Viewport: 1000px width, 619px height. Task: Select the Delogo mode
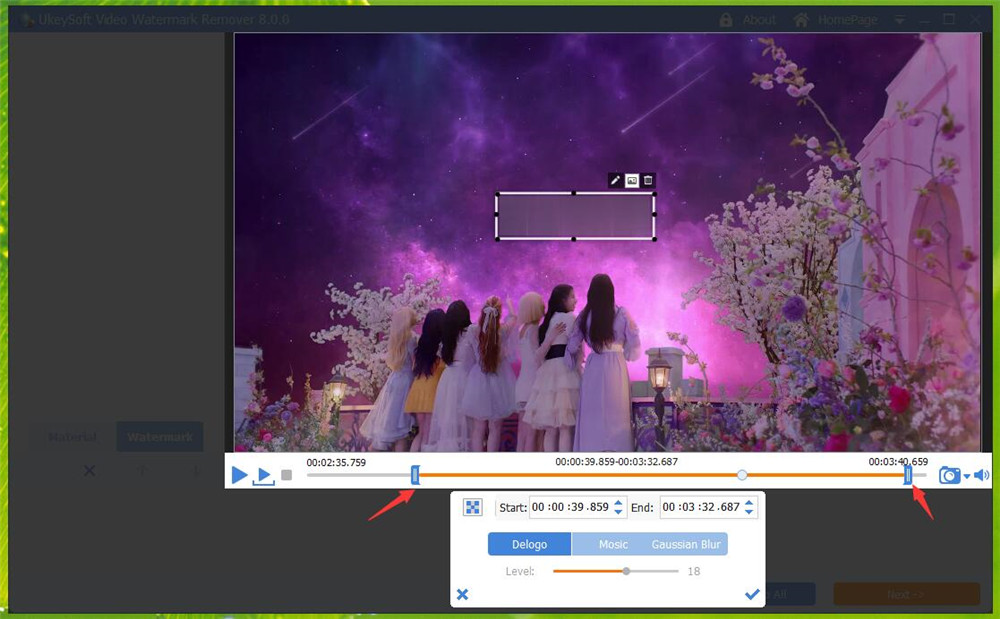pyautogui.click(x=529, y=544)
